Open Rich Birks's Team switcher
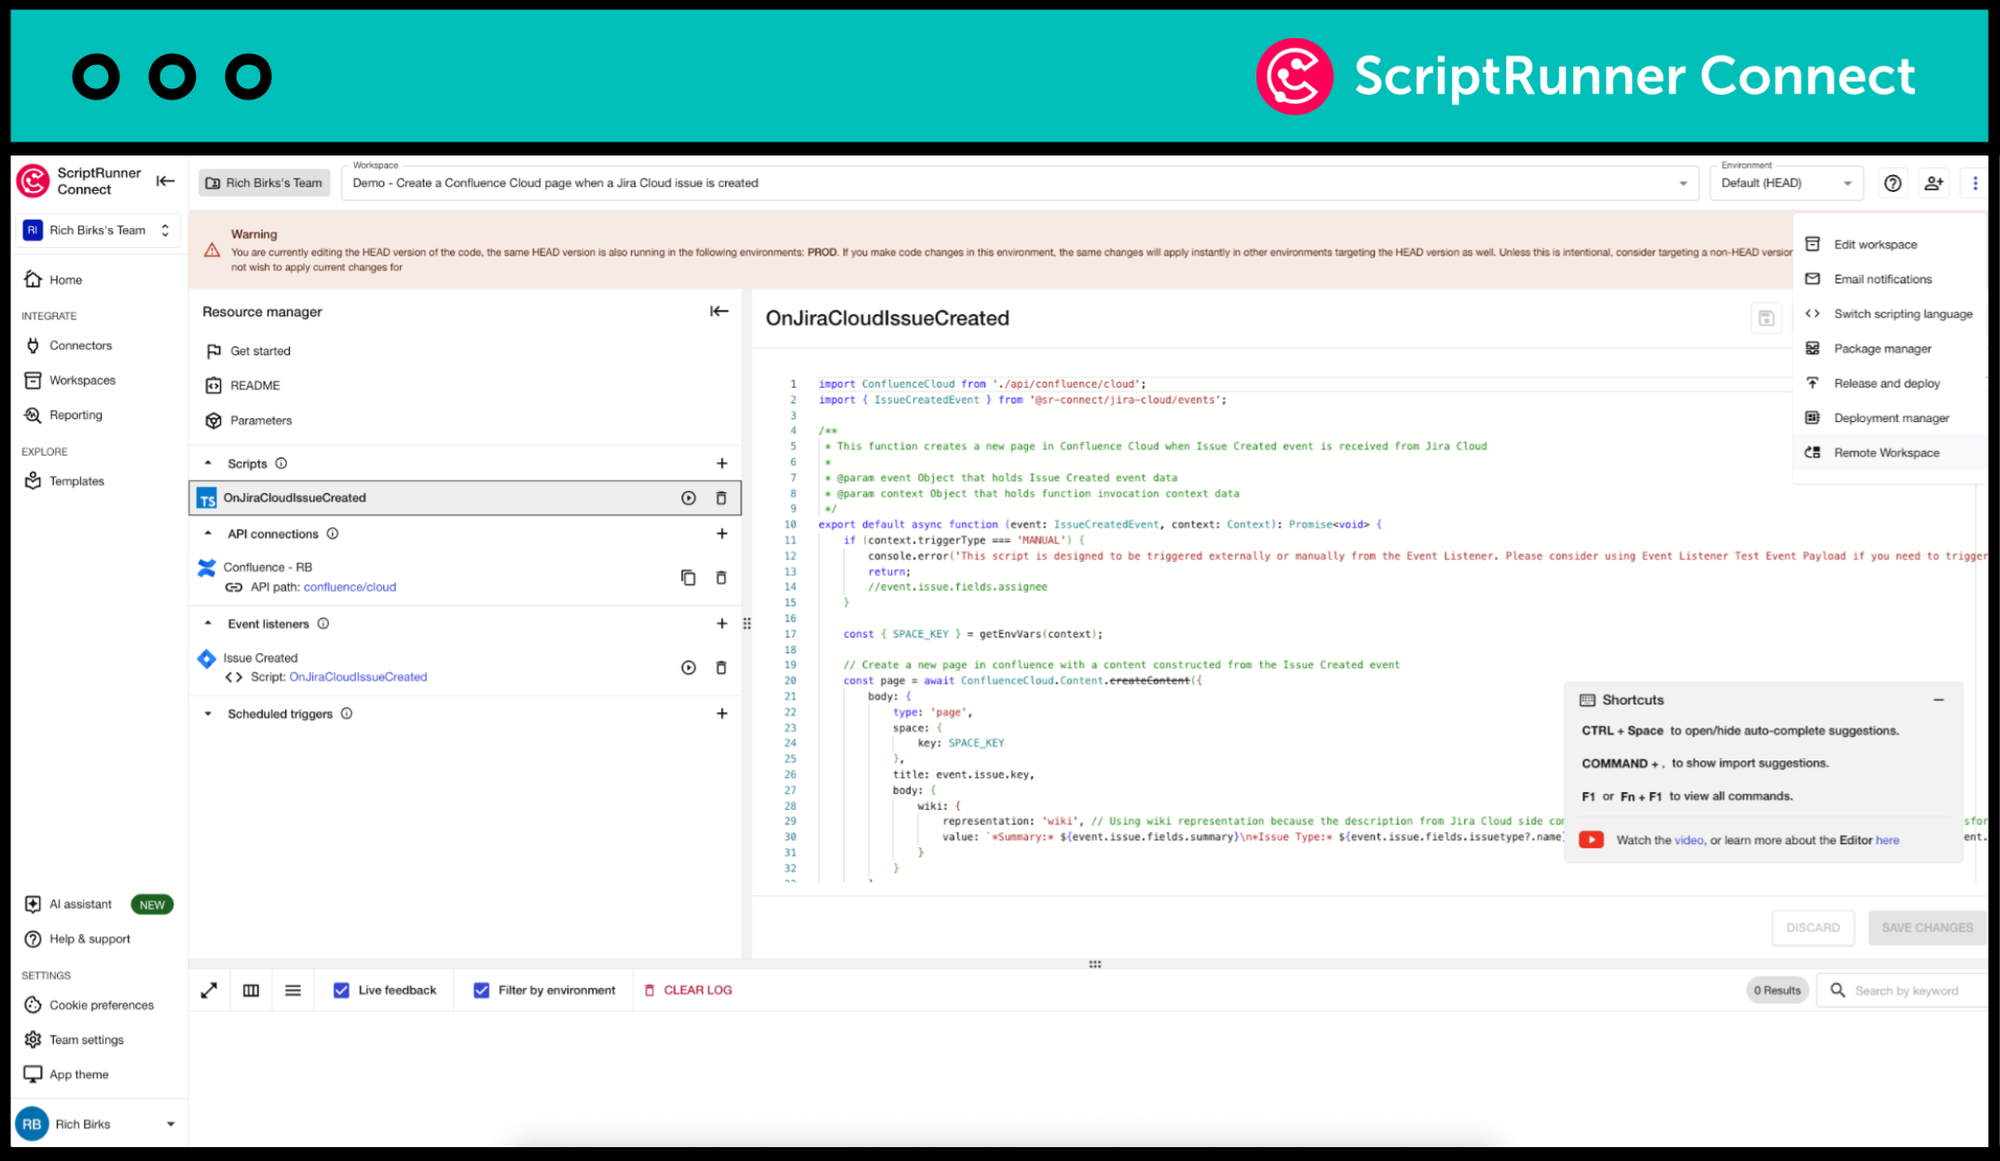Viewport: 2000px width, 1161px height. 98,230
